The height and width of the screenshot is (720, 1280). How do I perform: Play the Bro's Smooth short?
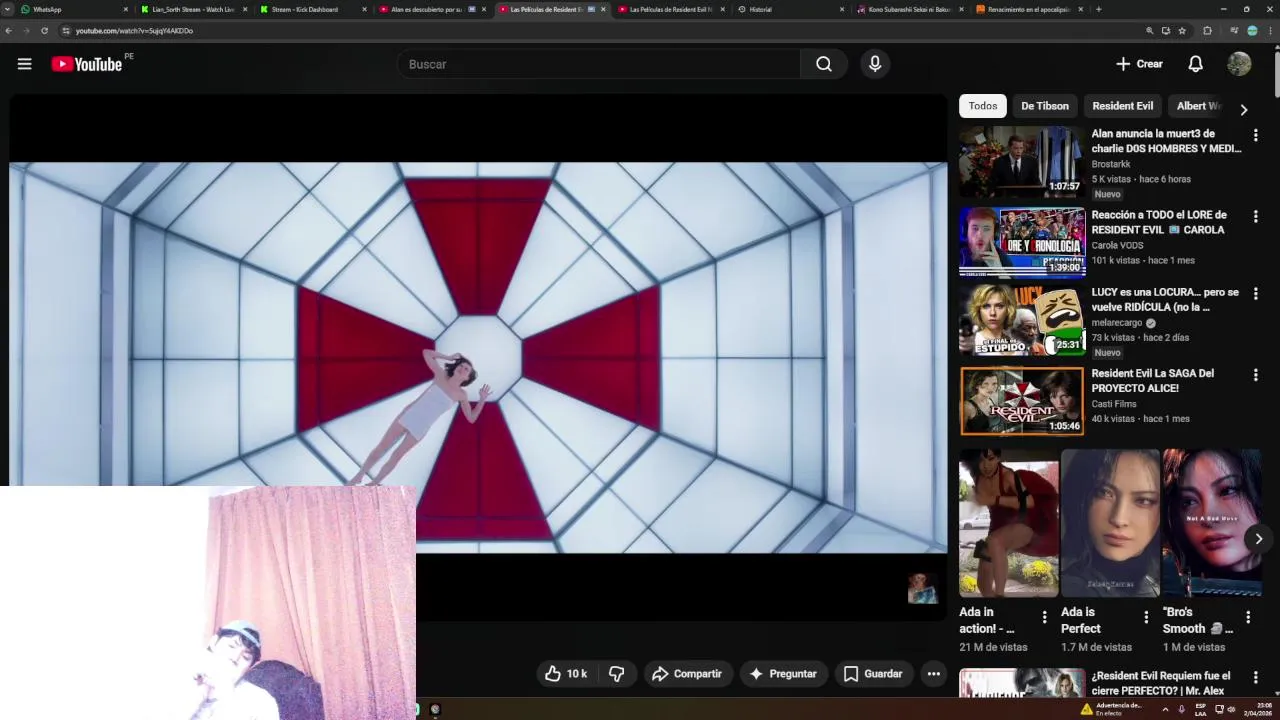pyautogui.click(x=1212, y=523)
